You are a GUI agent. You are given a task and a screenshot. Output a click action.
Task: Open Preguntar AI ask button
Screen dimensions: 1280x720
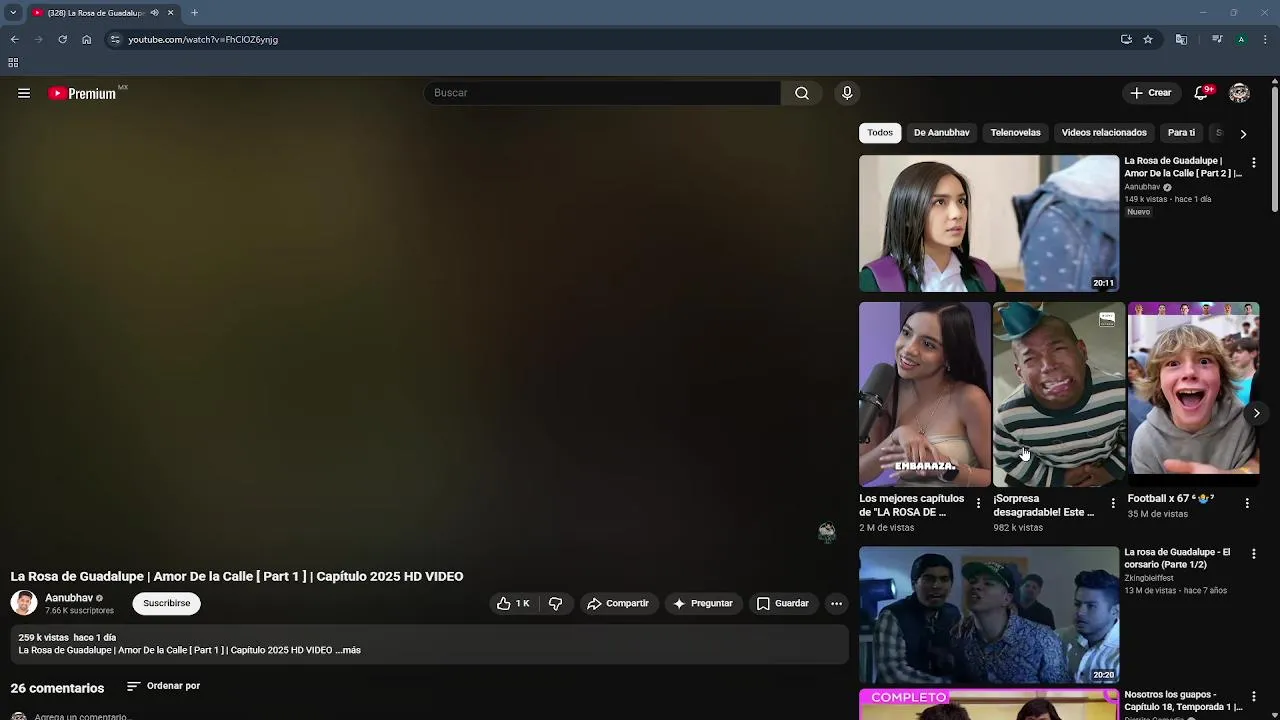pos(703,603)
